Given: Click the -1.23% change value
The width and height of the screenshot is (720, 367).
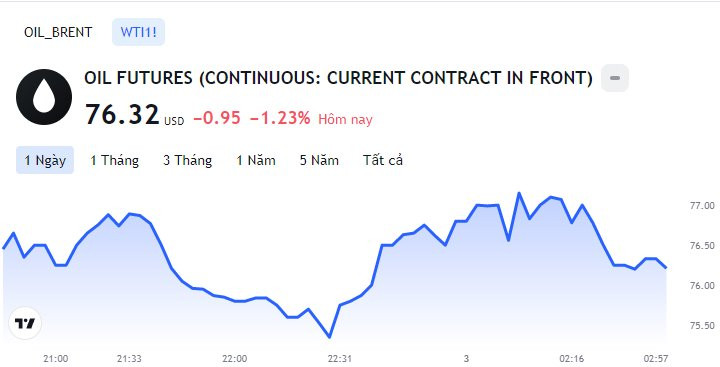Looking at the screenshot, I should (280, 119).
